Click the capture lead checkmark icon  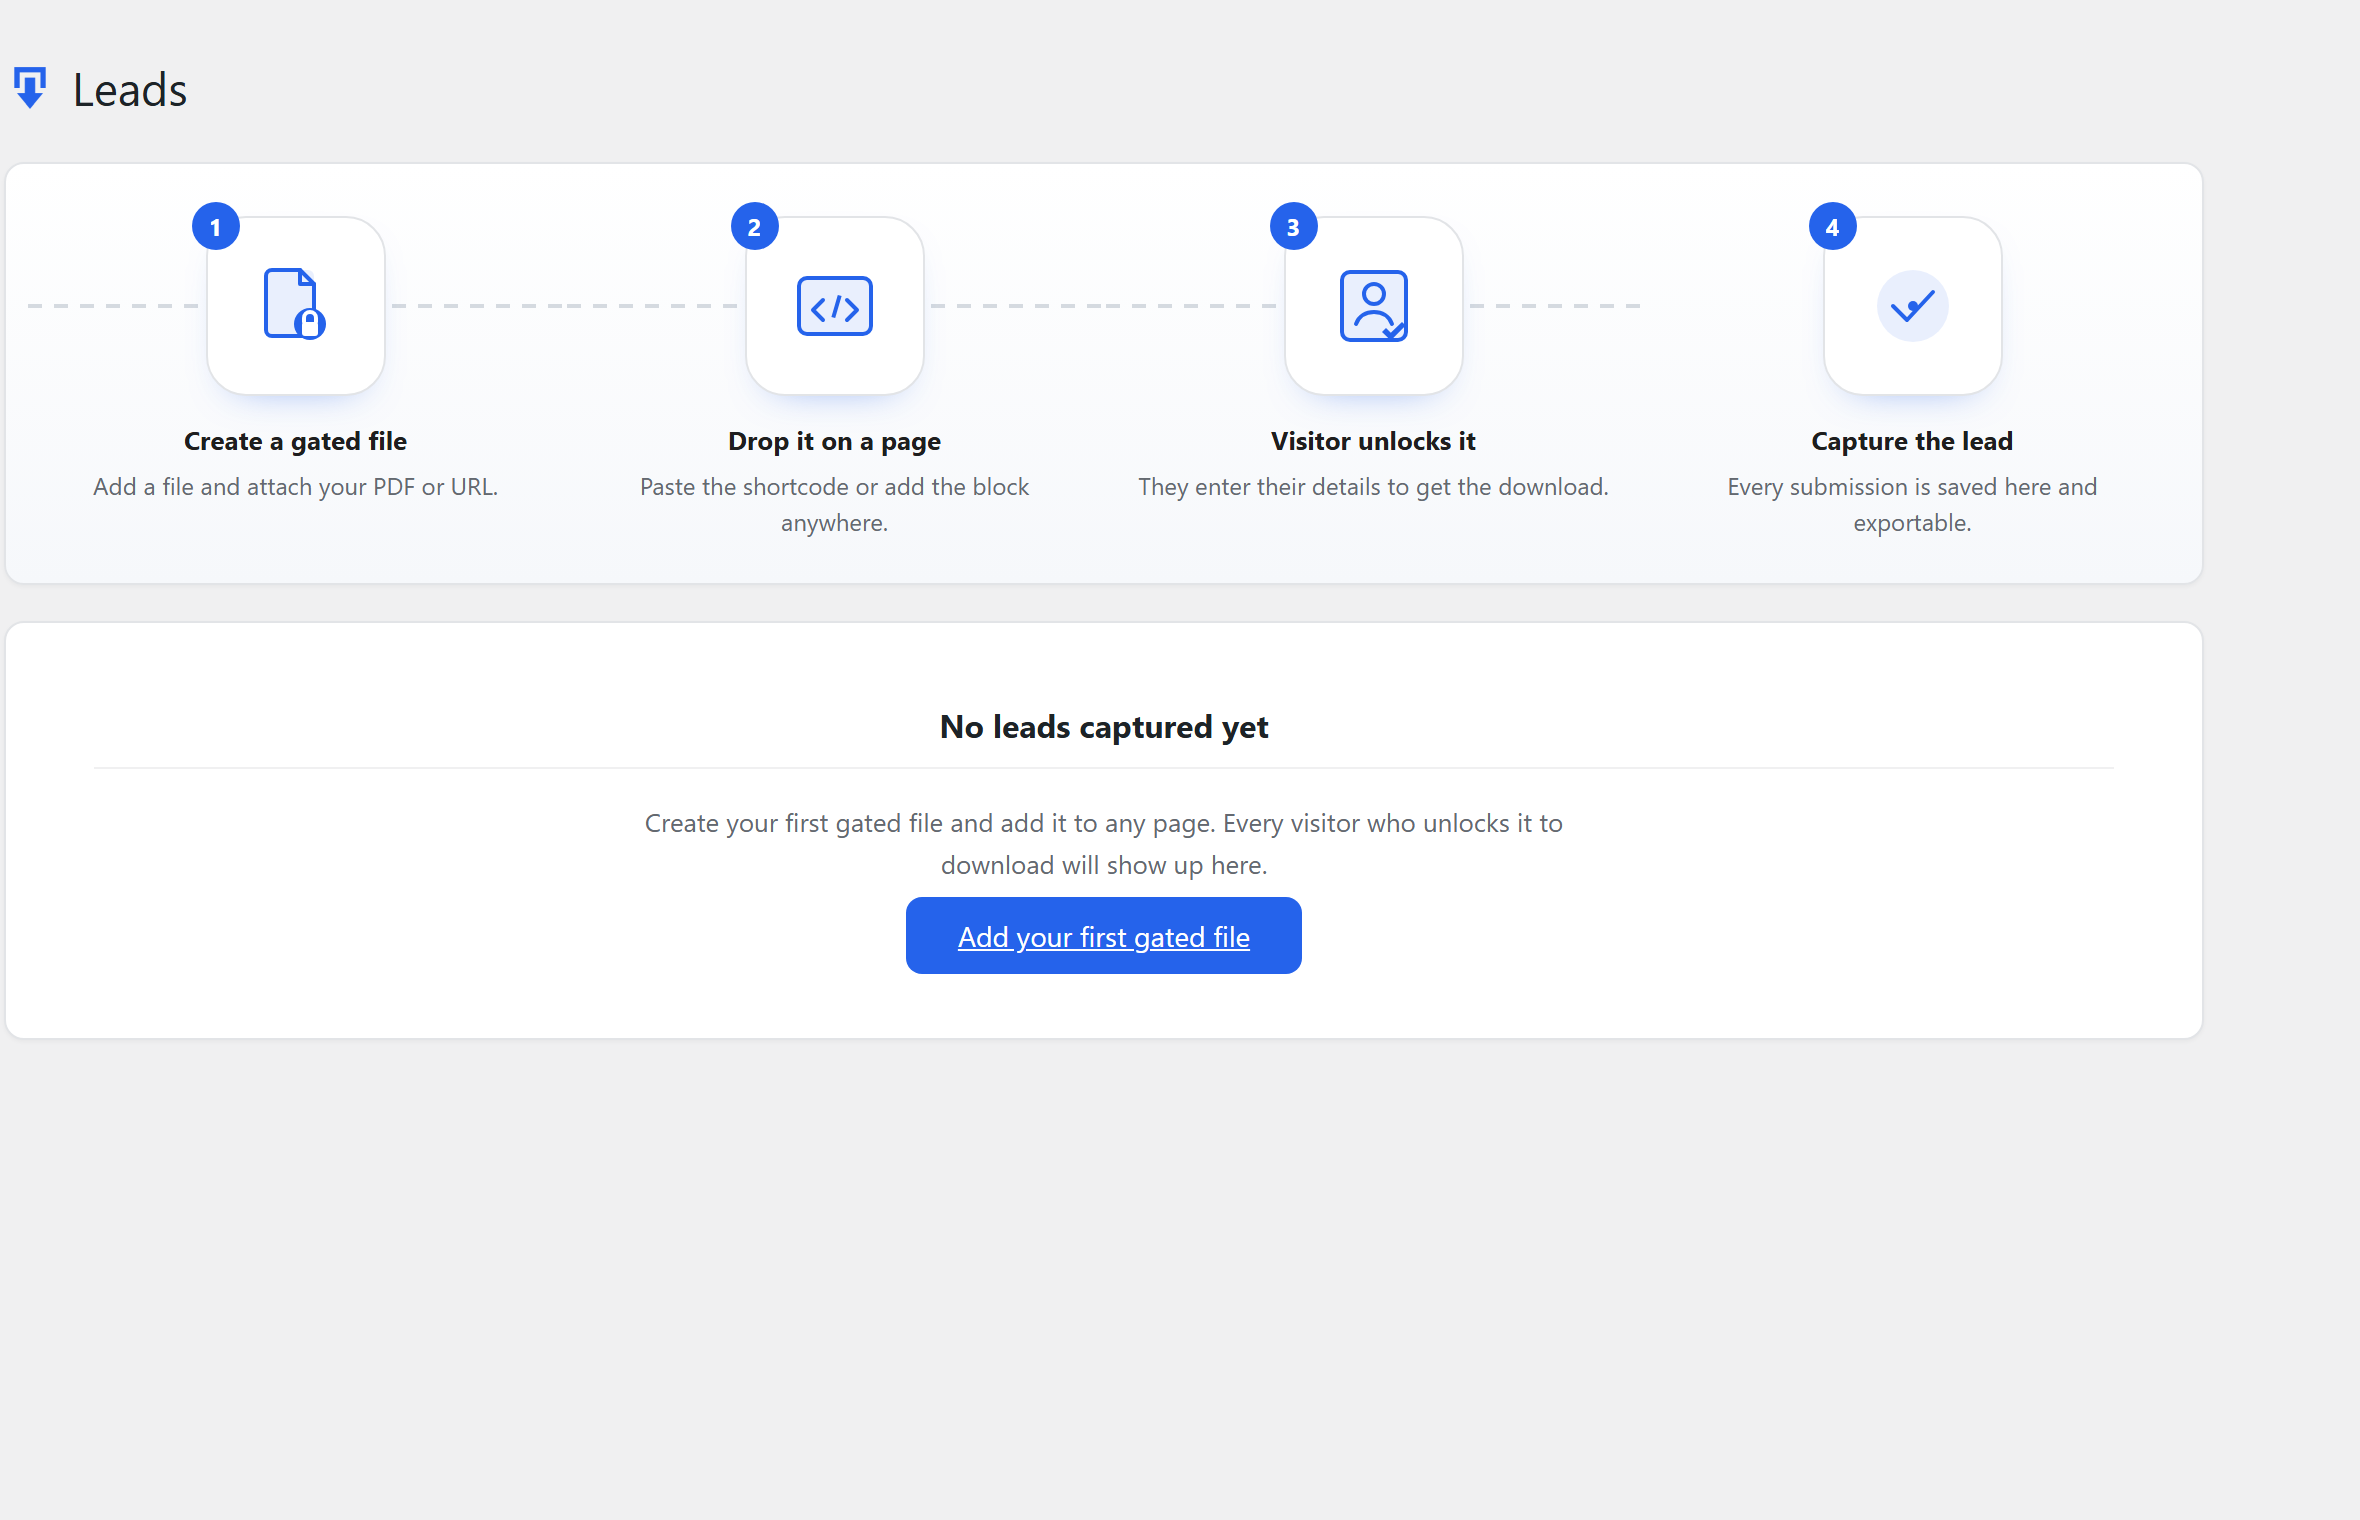1913,306
